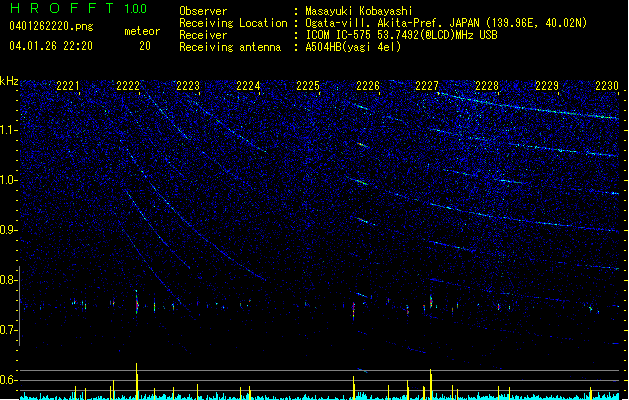Click the tall yellow power spike just before 2227
Image resolution: width=629 pixels, height=400 pixels.
pos(431,384)
